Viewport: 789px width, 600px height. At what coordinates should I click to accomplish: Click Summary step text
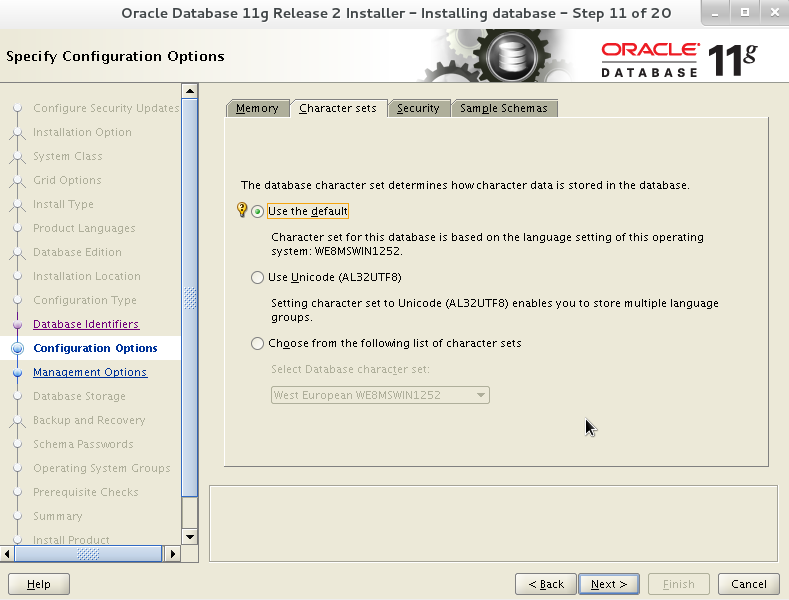coord(58,516)
